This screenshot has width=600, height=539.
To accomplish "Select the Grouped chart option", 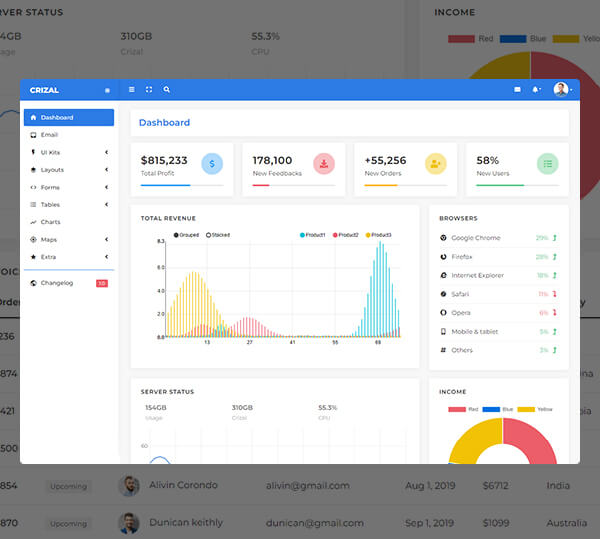I will [x=186, y=235].
